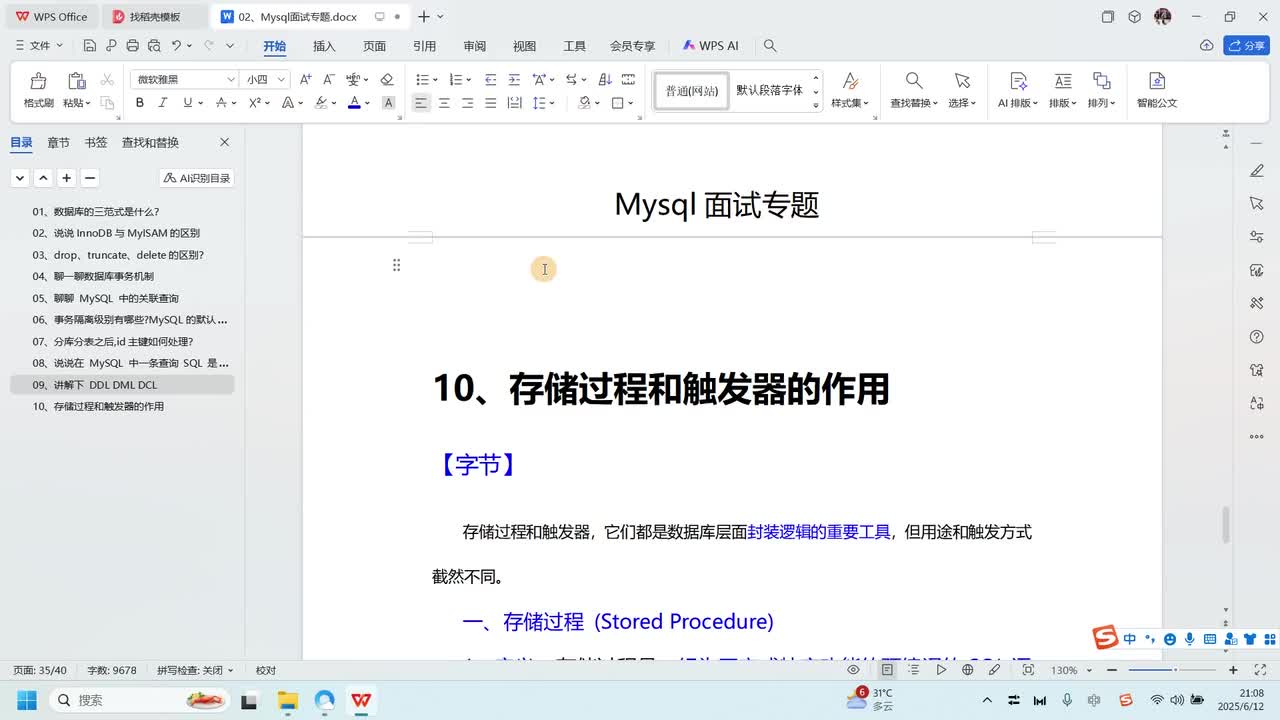
Task: Open 排版 typesetting menu
Action: tap(1063, 90)
